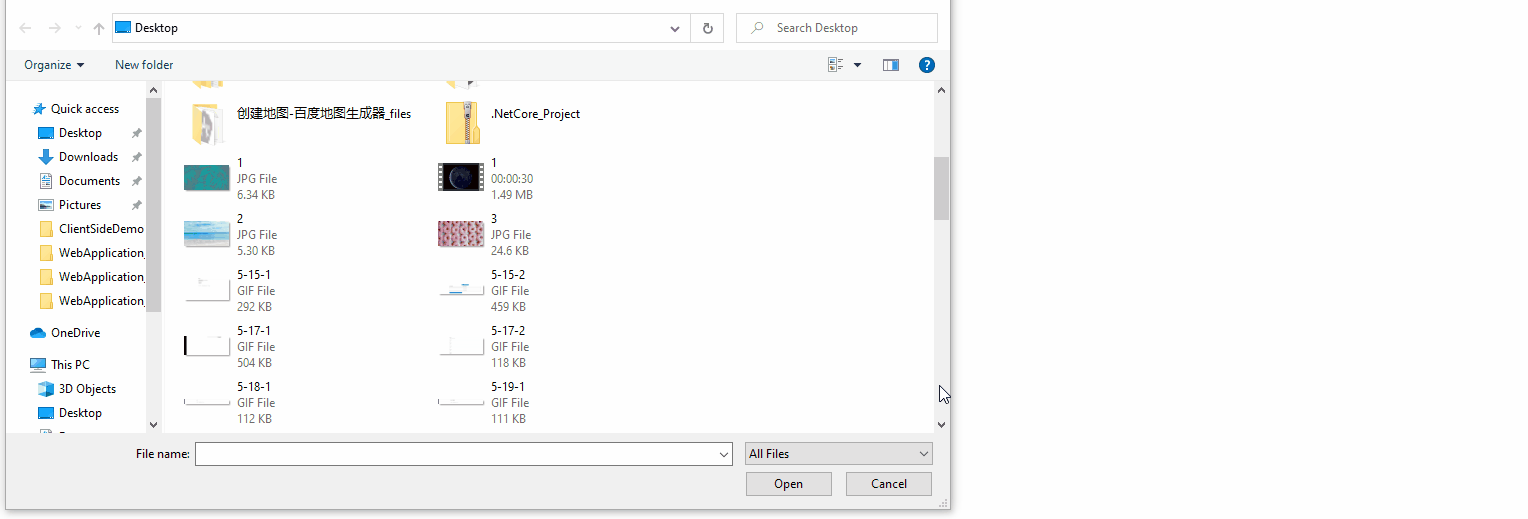This screenshot has height=519, width=1528.
Task: Open the view options dropdown arrow
Action: (857, 65)
